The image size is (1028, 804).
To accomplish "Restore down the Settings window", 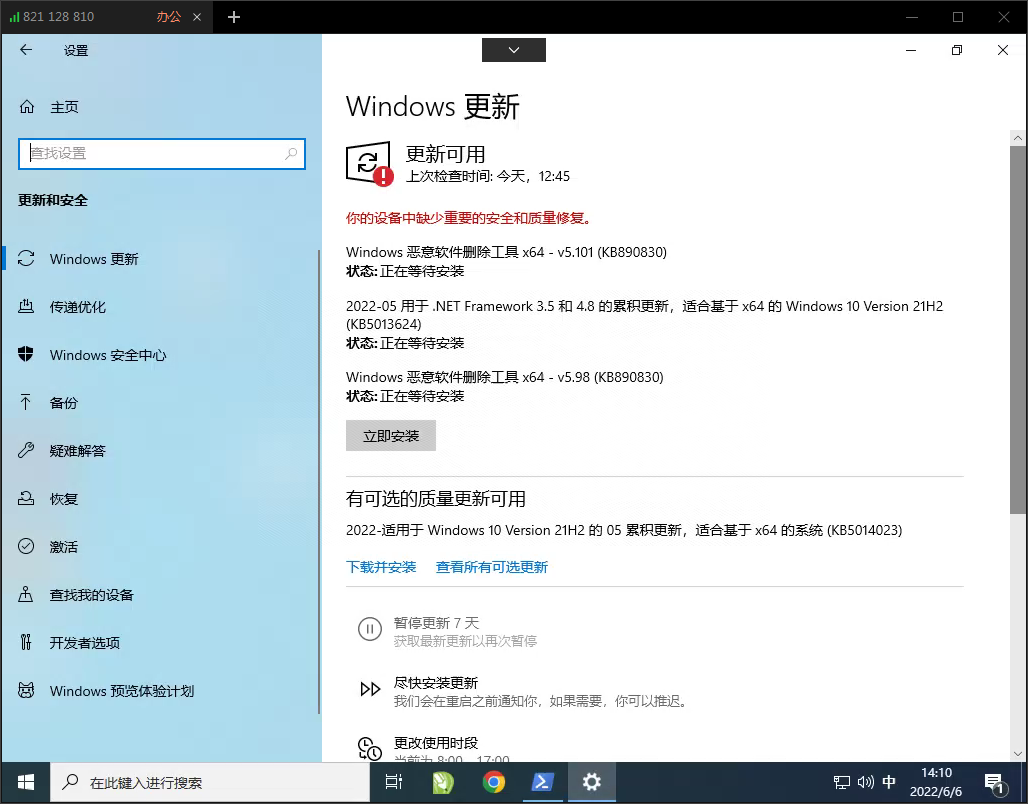I will tap(957, 50).
